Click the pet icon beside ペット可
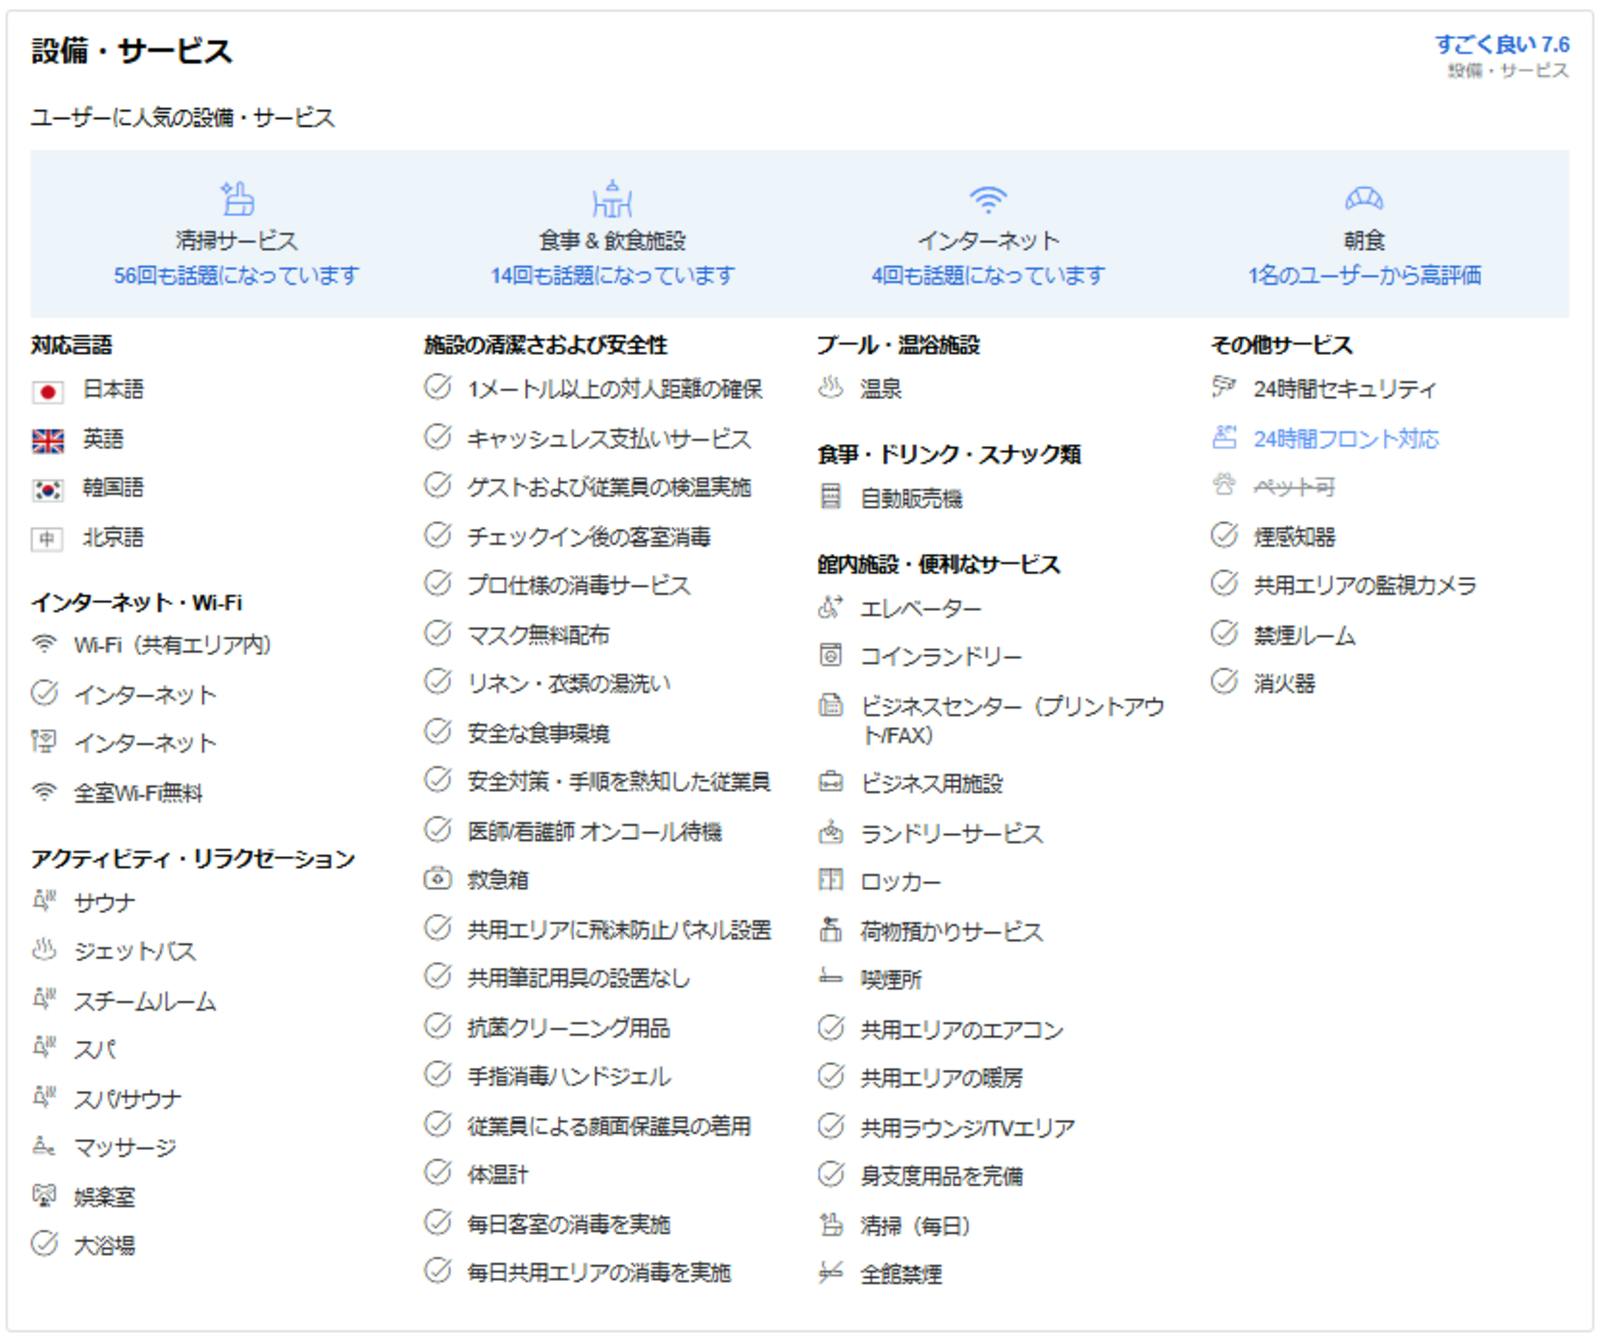This screenshot has height=1338, width=1600. [x=1224, y=485]
